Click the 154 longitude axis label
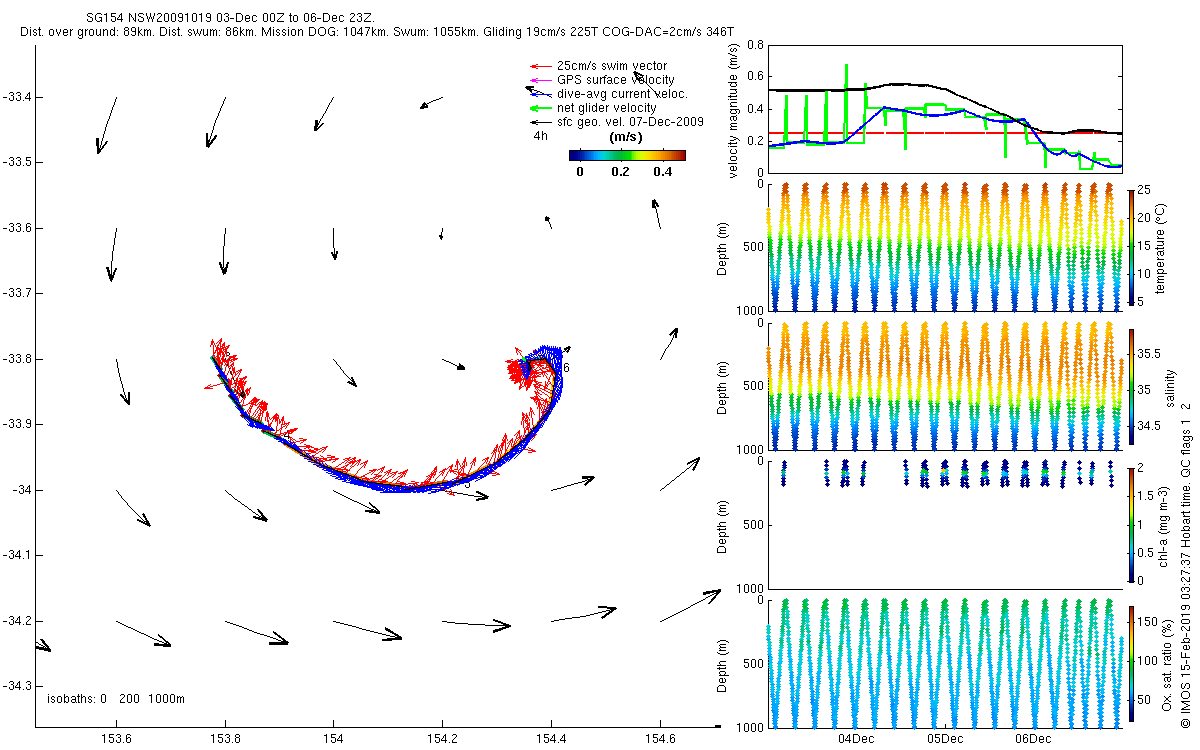Viewport: 1200px width, 750px height. 333,739
